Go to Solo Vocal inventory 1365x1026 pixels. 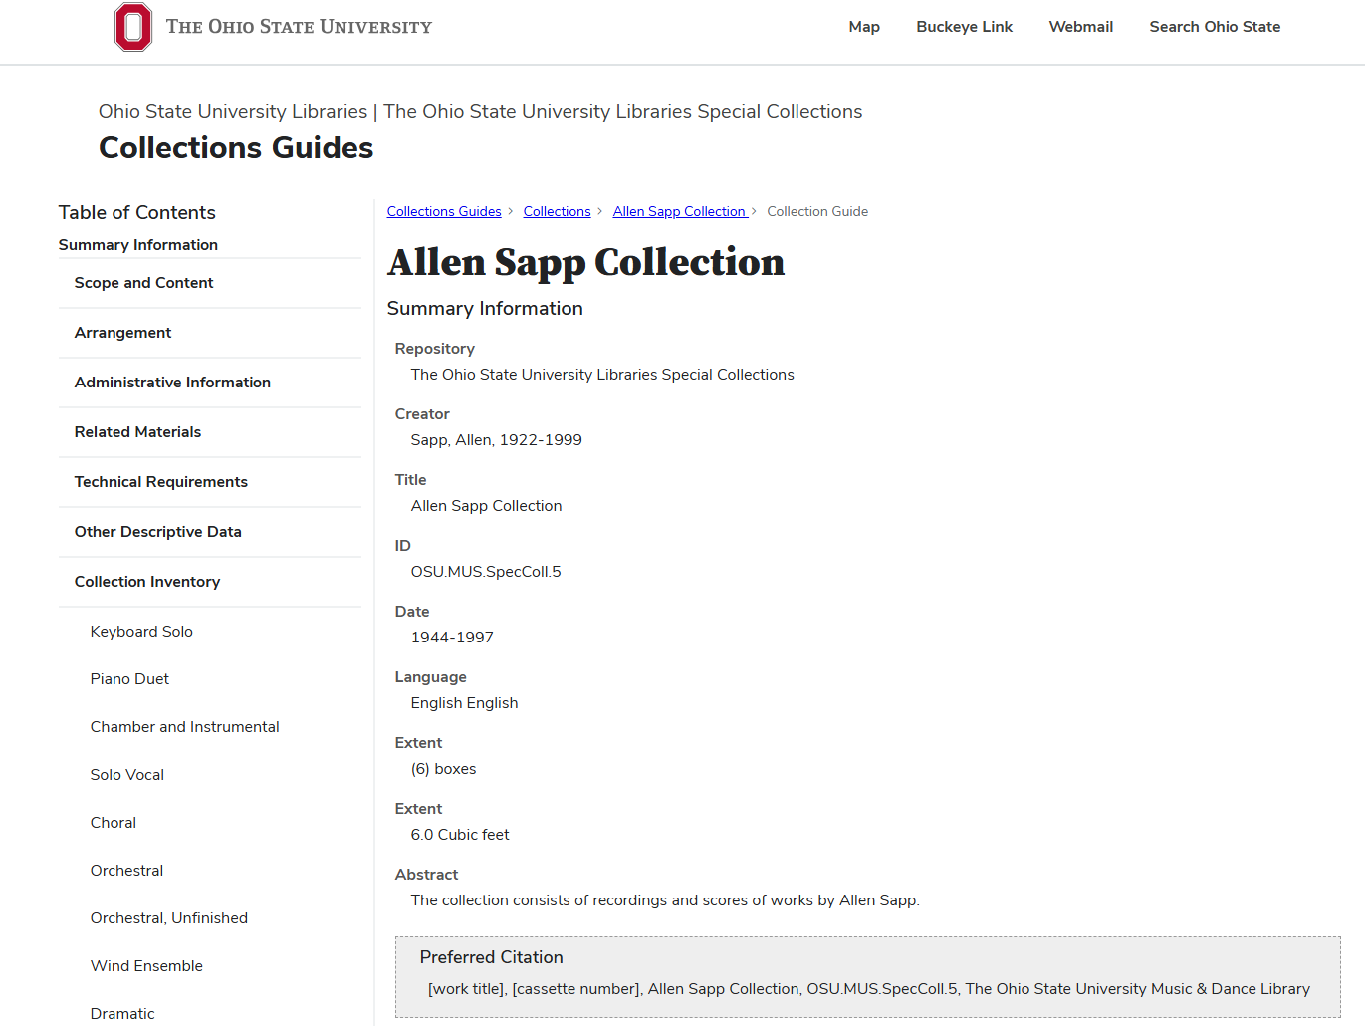click(x=127, y=775)
